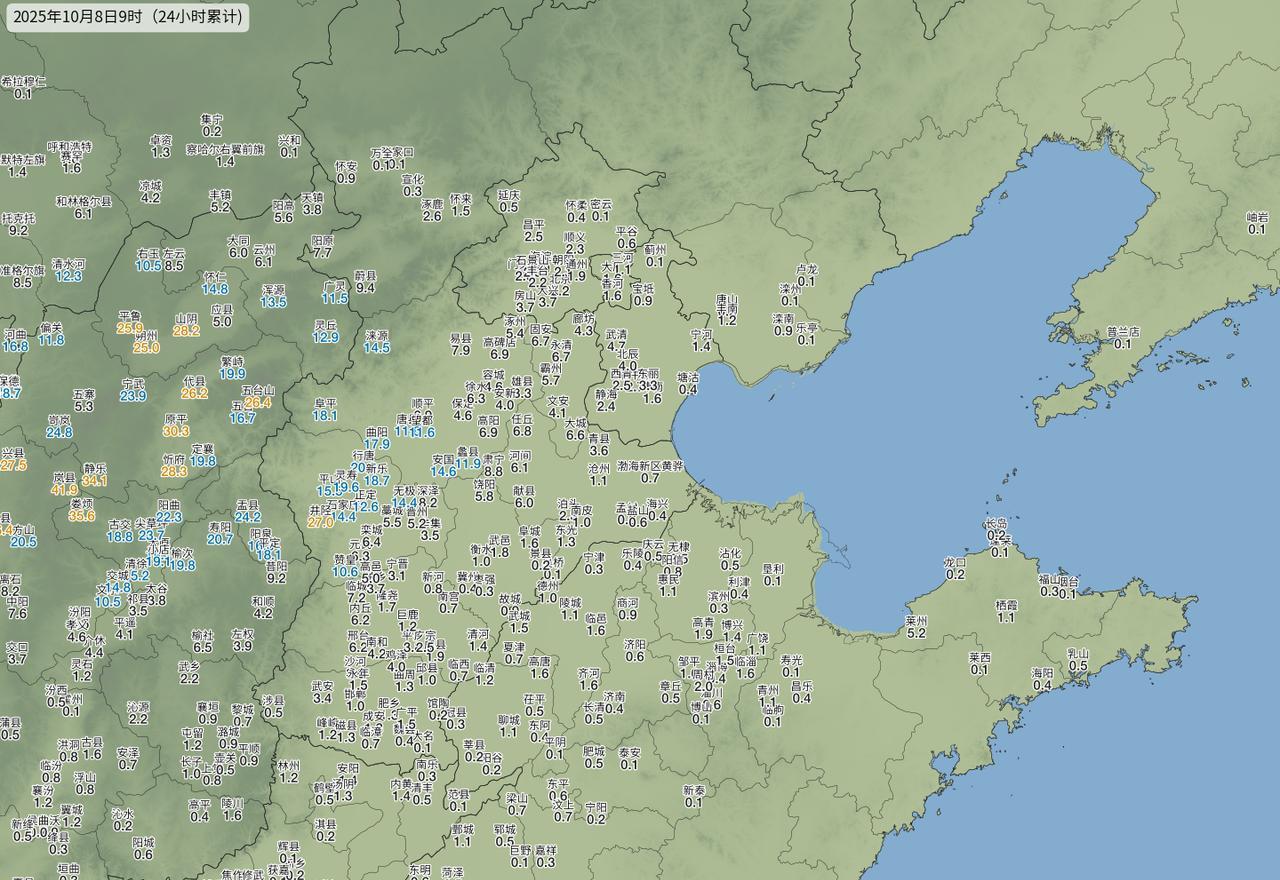
Task: Click the 长岛 island station label
Action: 996,523
